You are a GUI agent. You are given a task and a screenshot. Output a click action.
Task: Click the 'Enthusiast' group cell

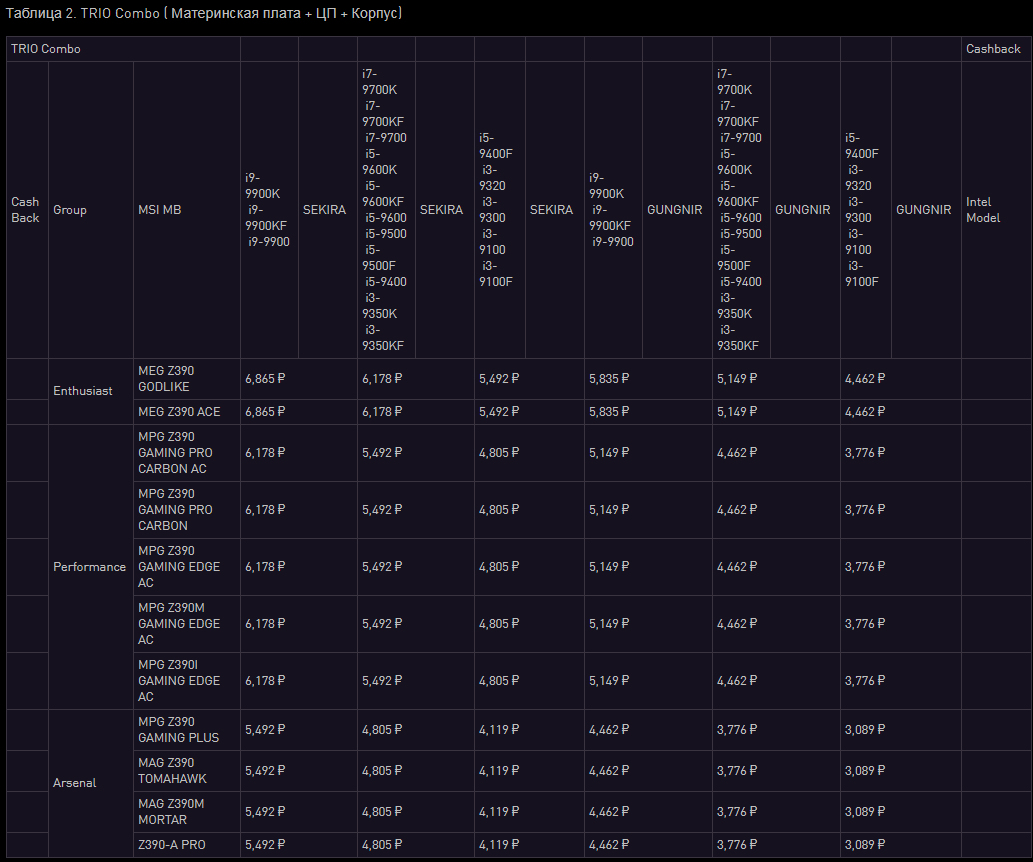pos(83,391)
